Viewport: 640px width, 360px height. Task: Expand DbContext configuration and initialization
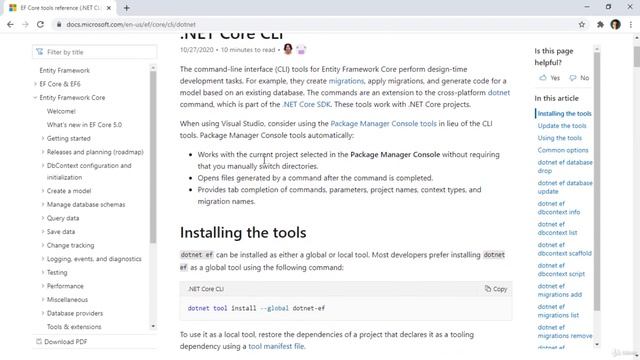(x=42, y=166)
